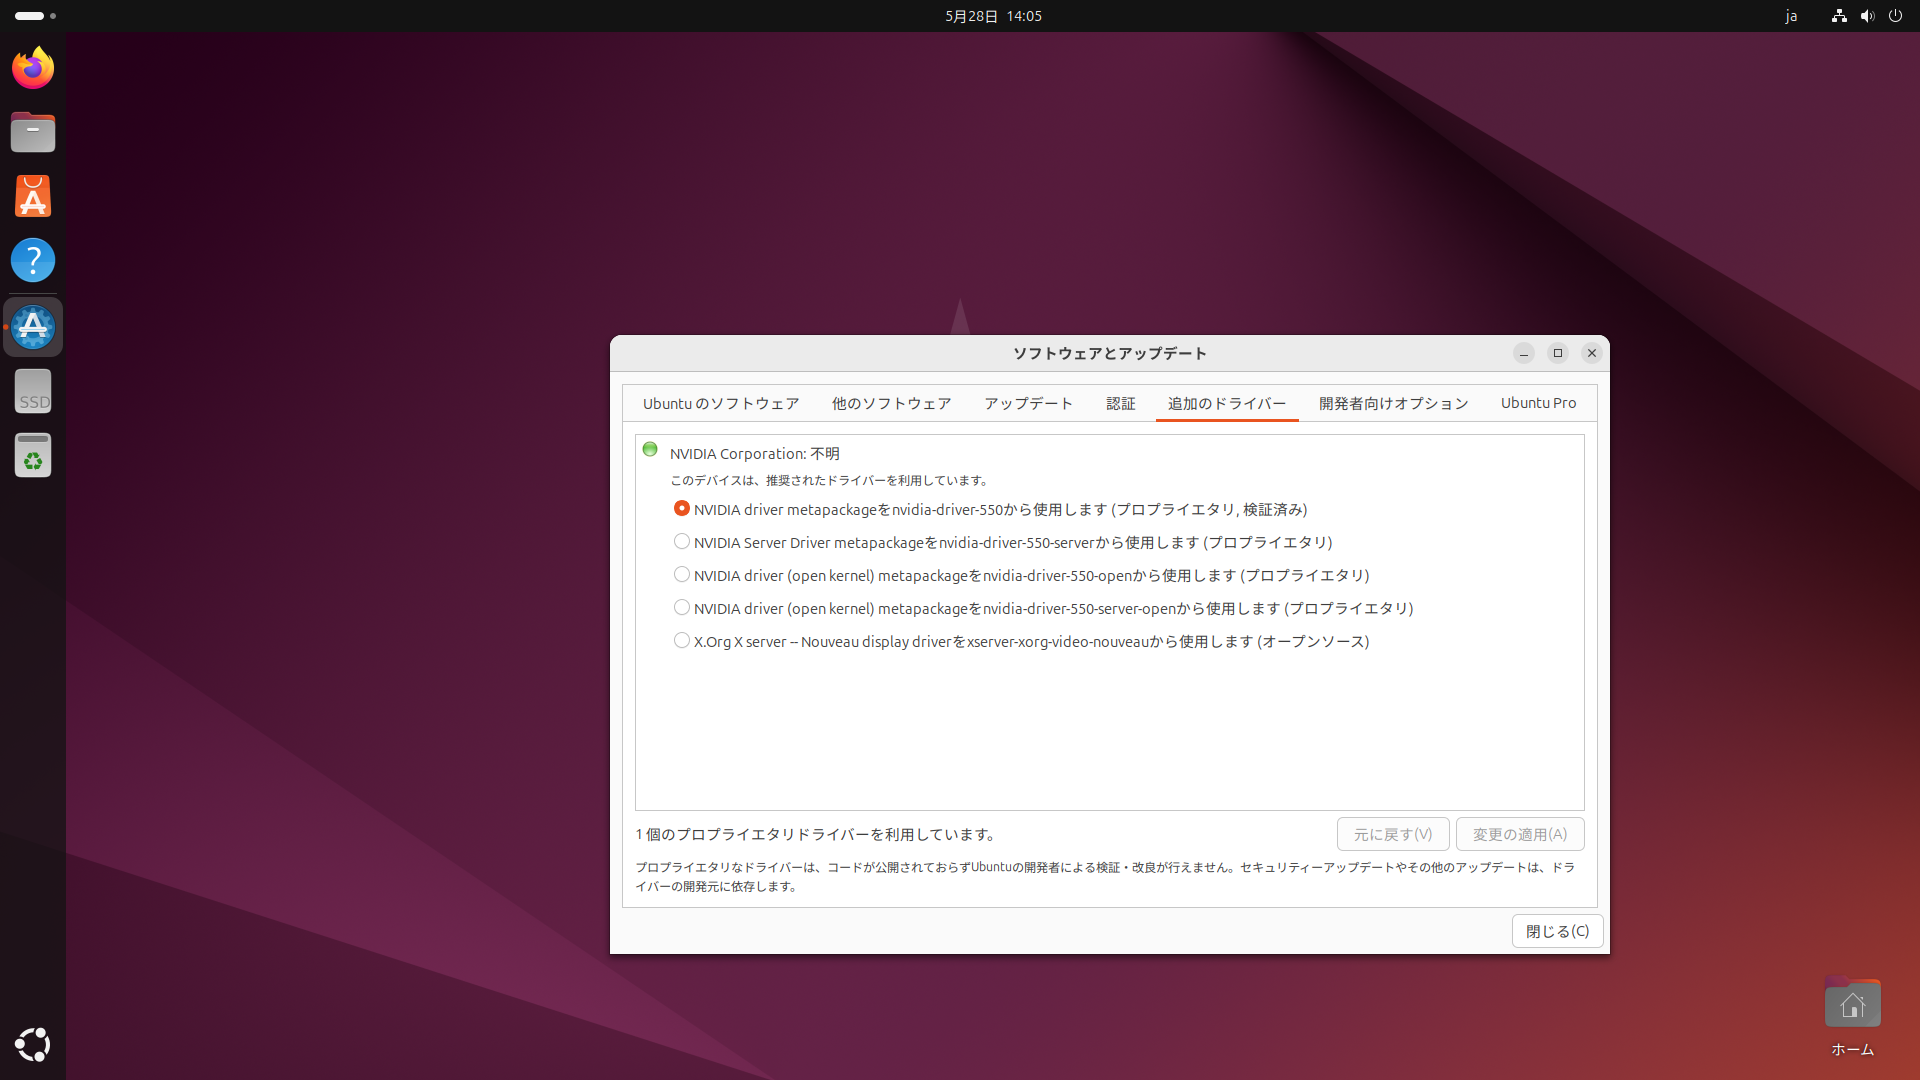This screenshot has width=1920, height=1080.
Task: Select nvidia-driver-550-server radio option
Action: pyautogui.click(x=682, y=542)
